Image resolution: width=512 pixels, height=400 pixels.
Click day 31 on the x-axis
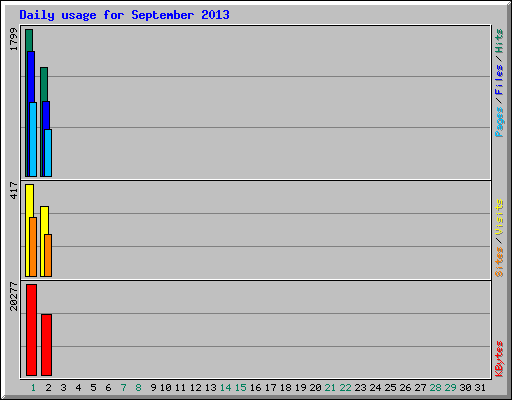pos(480,388)
